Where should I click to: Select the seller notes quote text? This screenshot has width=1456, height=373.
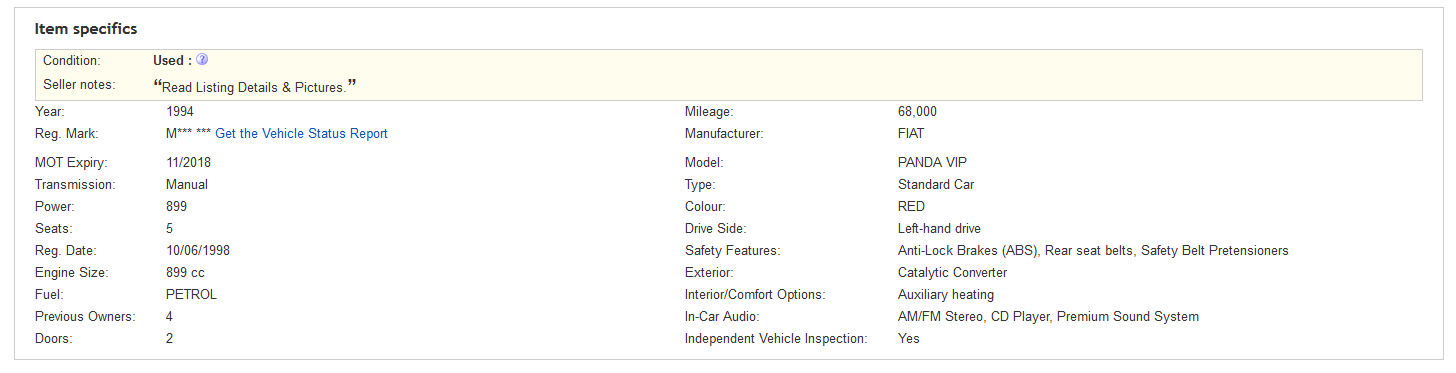(255, 87)
